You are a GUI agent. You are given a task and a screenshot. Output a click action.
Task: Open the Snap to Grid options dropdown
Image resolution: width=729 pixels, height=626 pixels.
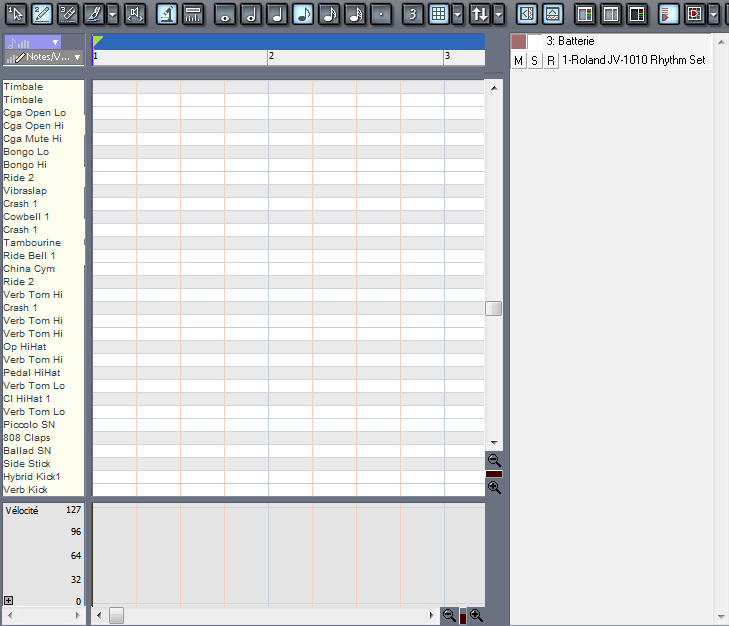(x=457, y=14)
